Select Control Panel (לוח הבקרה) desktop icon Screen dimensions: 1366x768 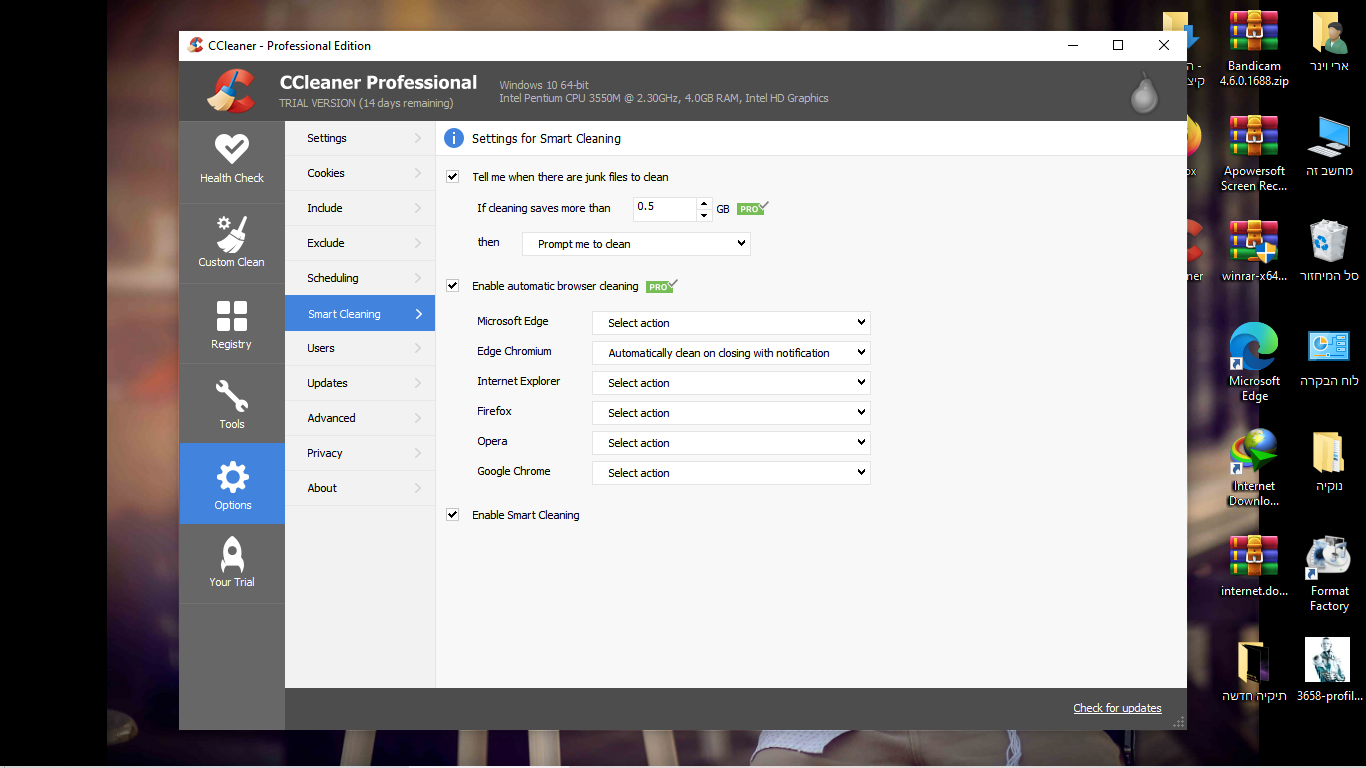click(x=1329, y=356)
